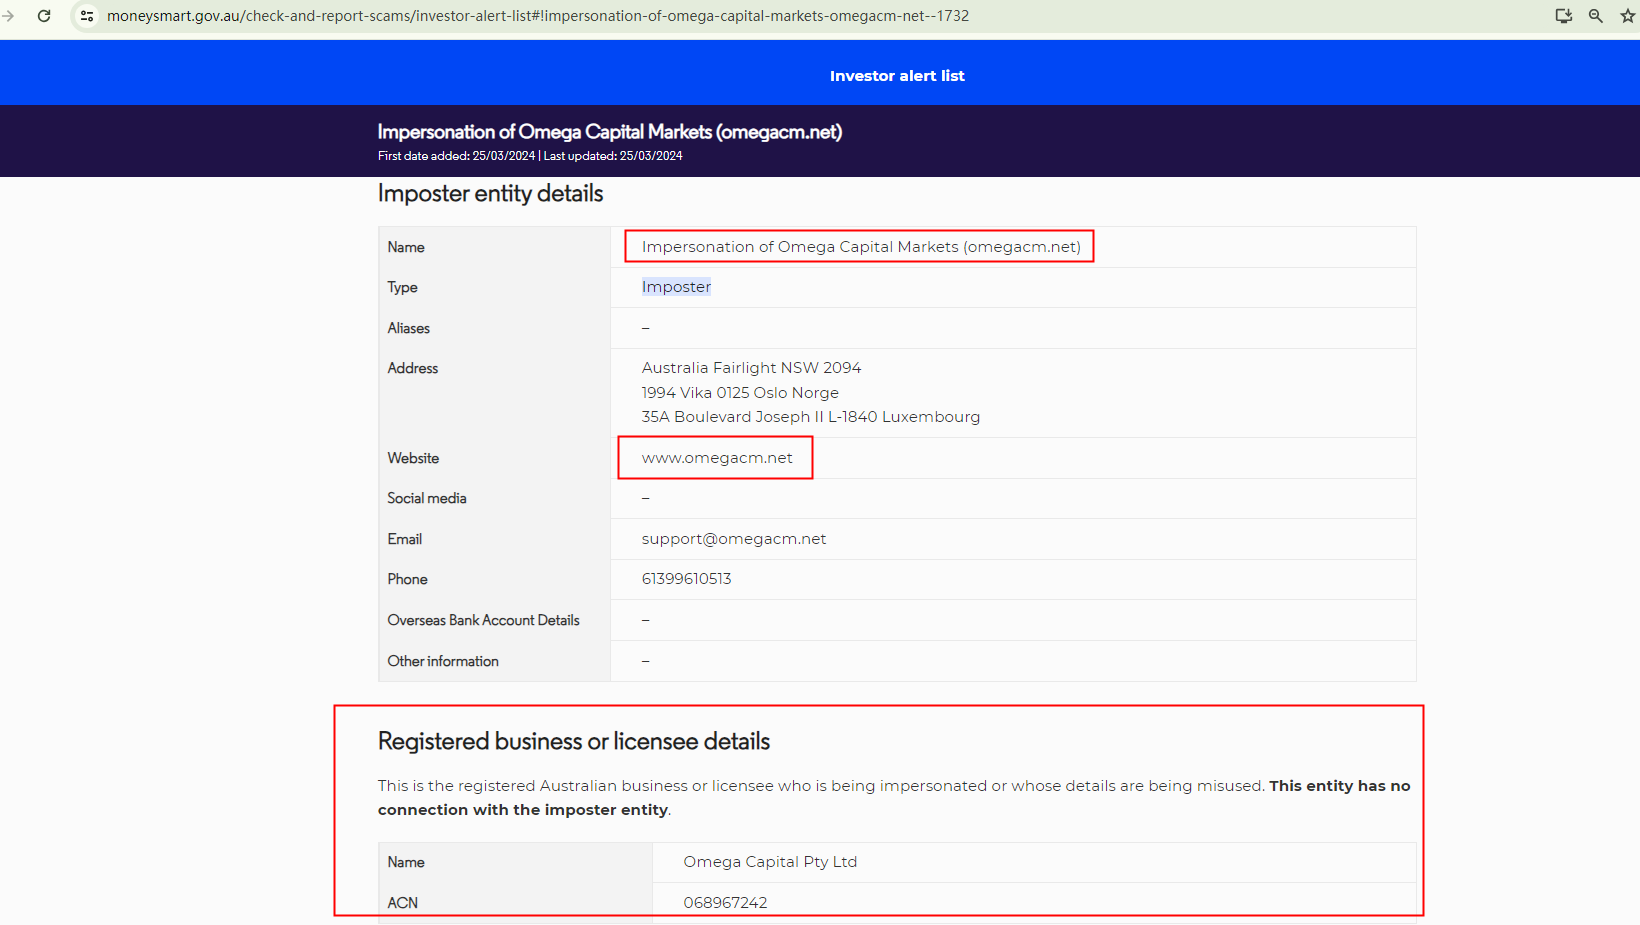1640x925 pixels.
Task: Reload the current page
Action: coord(44,16)
